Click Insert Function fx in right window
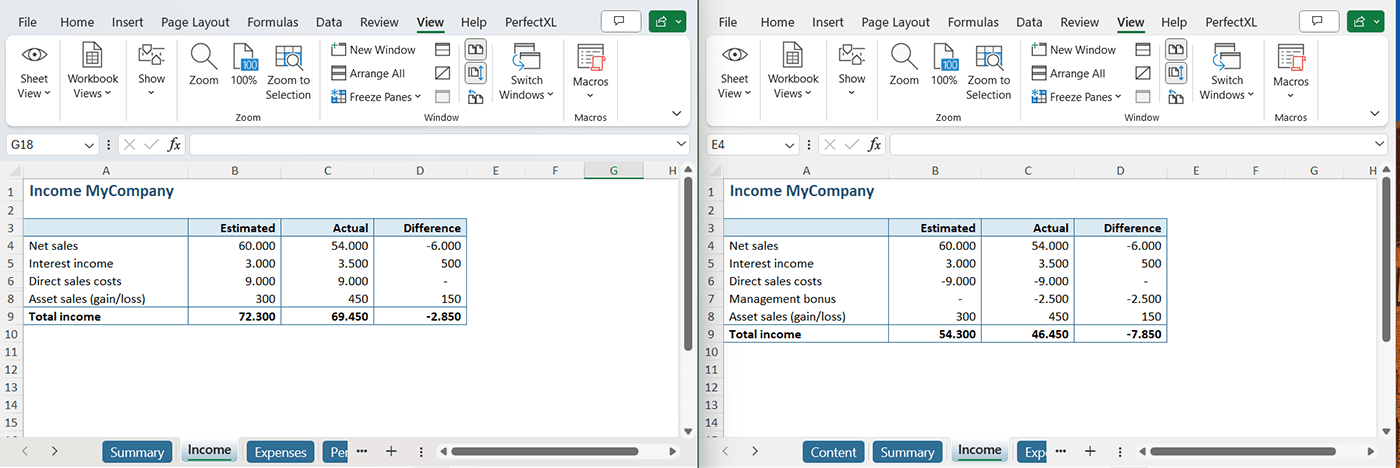 tap(874, 145)
